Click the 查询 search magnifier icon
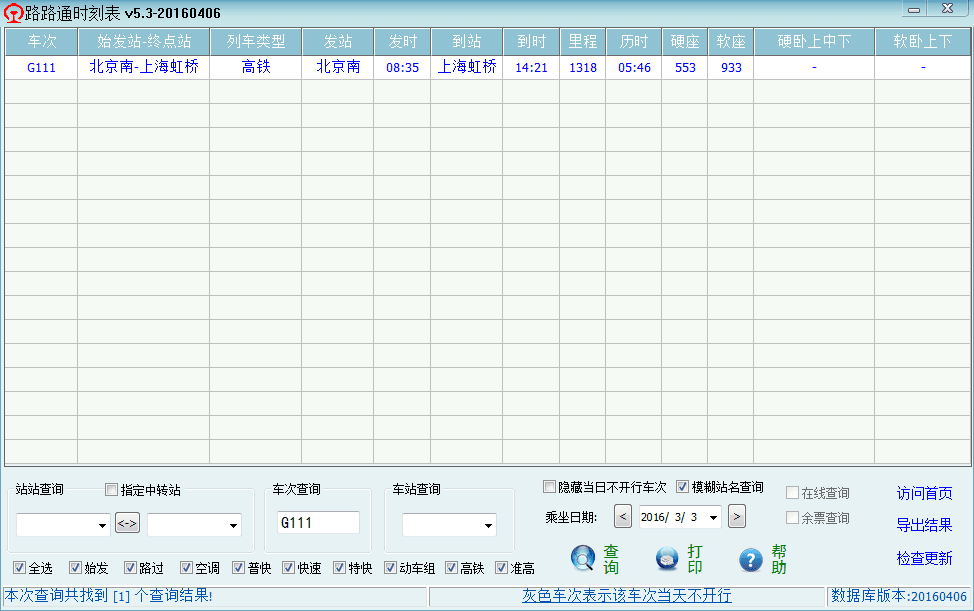 tap(583, 559)
